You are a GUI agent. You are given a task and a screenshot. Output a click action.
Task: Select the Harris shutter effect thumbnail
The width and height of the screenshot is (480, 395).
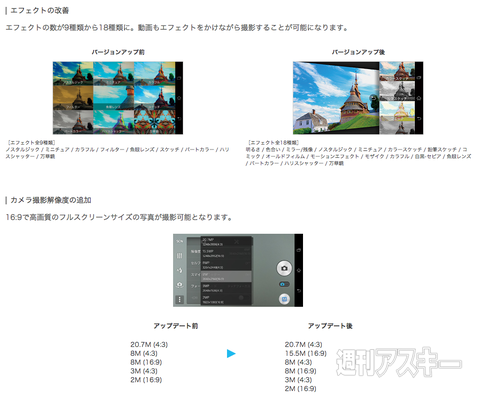point(114,122)
